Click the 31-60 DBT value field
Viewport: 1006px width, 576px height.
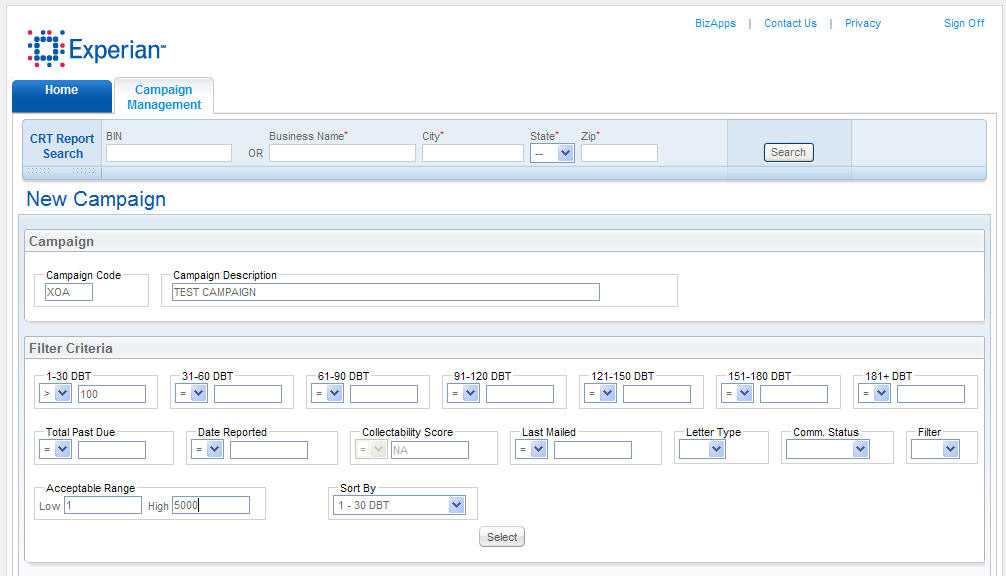pyautogui.click(x=248, y=394)
